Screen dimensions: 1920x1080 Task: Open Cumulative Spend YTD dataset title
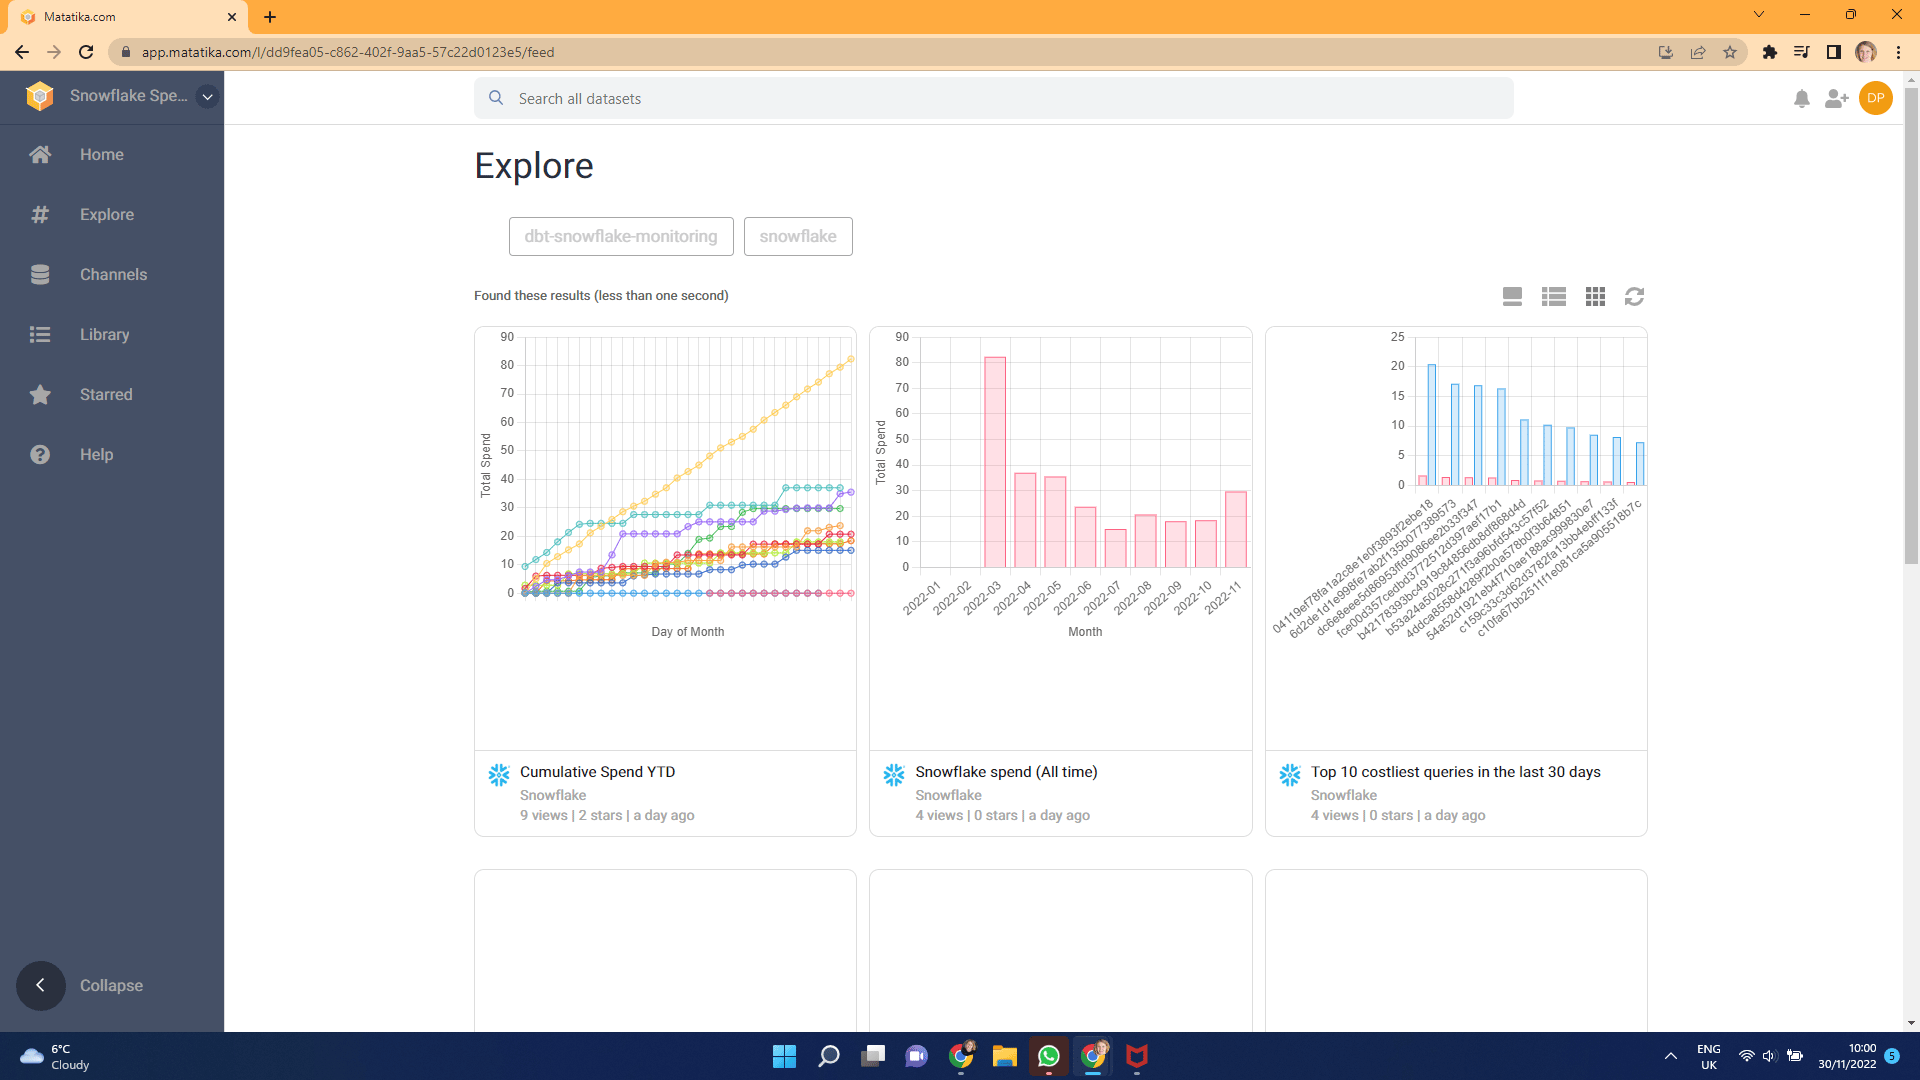(x=597, y=771)
